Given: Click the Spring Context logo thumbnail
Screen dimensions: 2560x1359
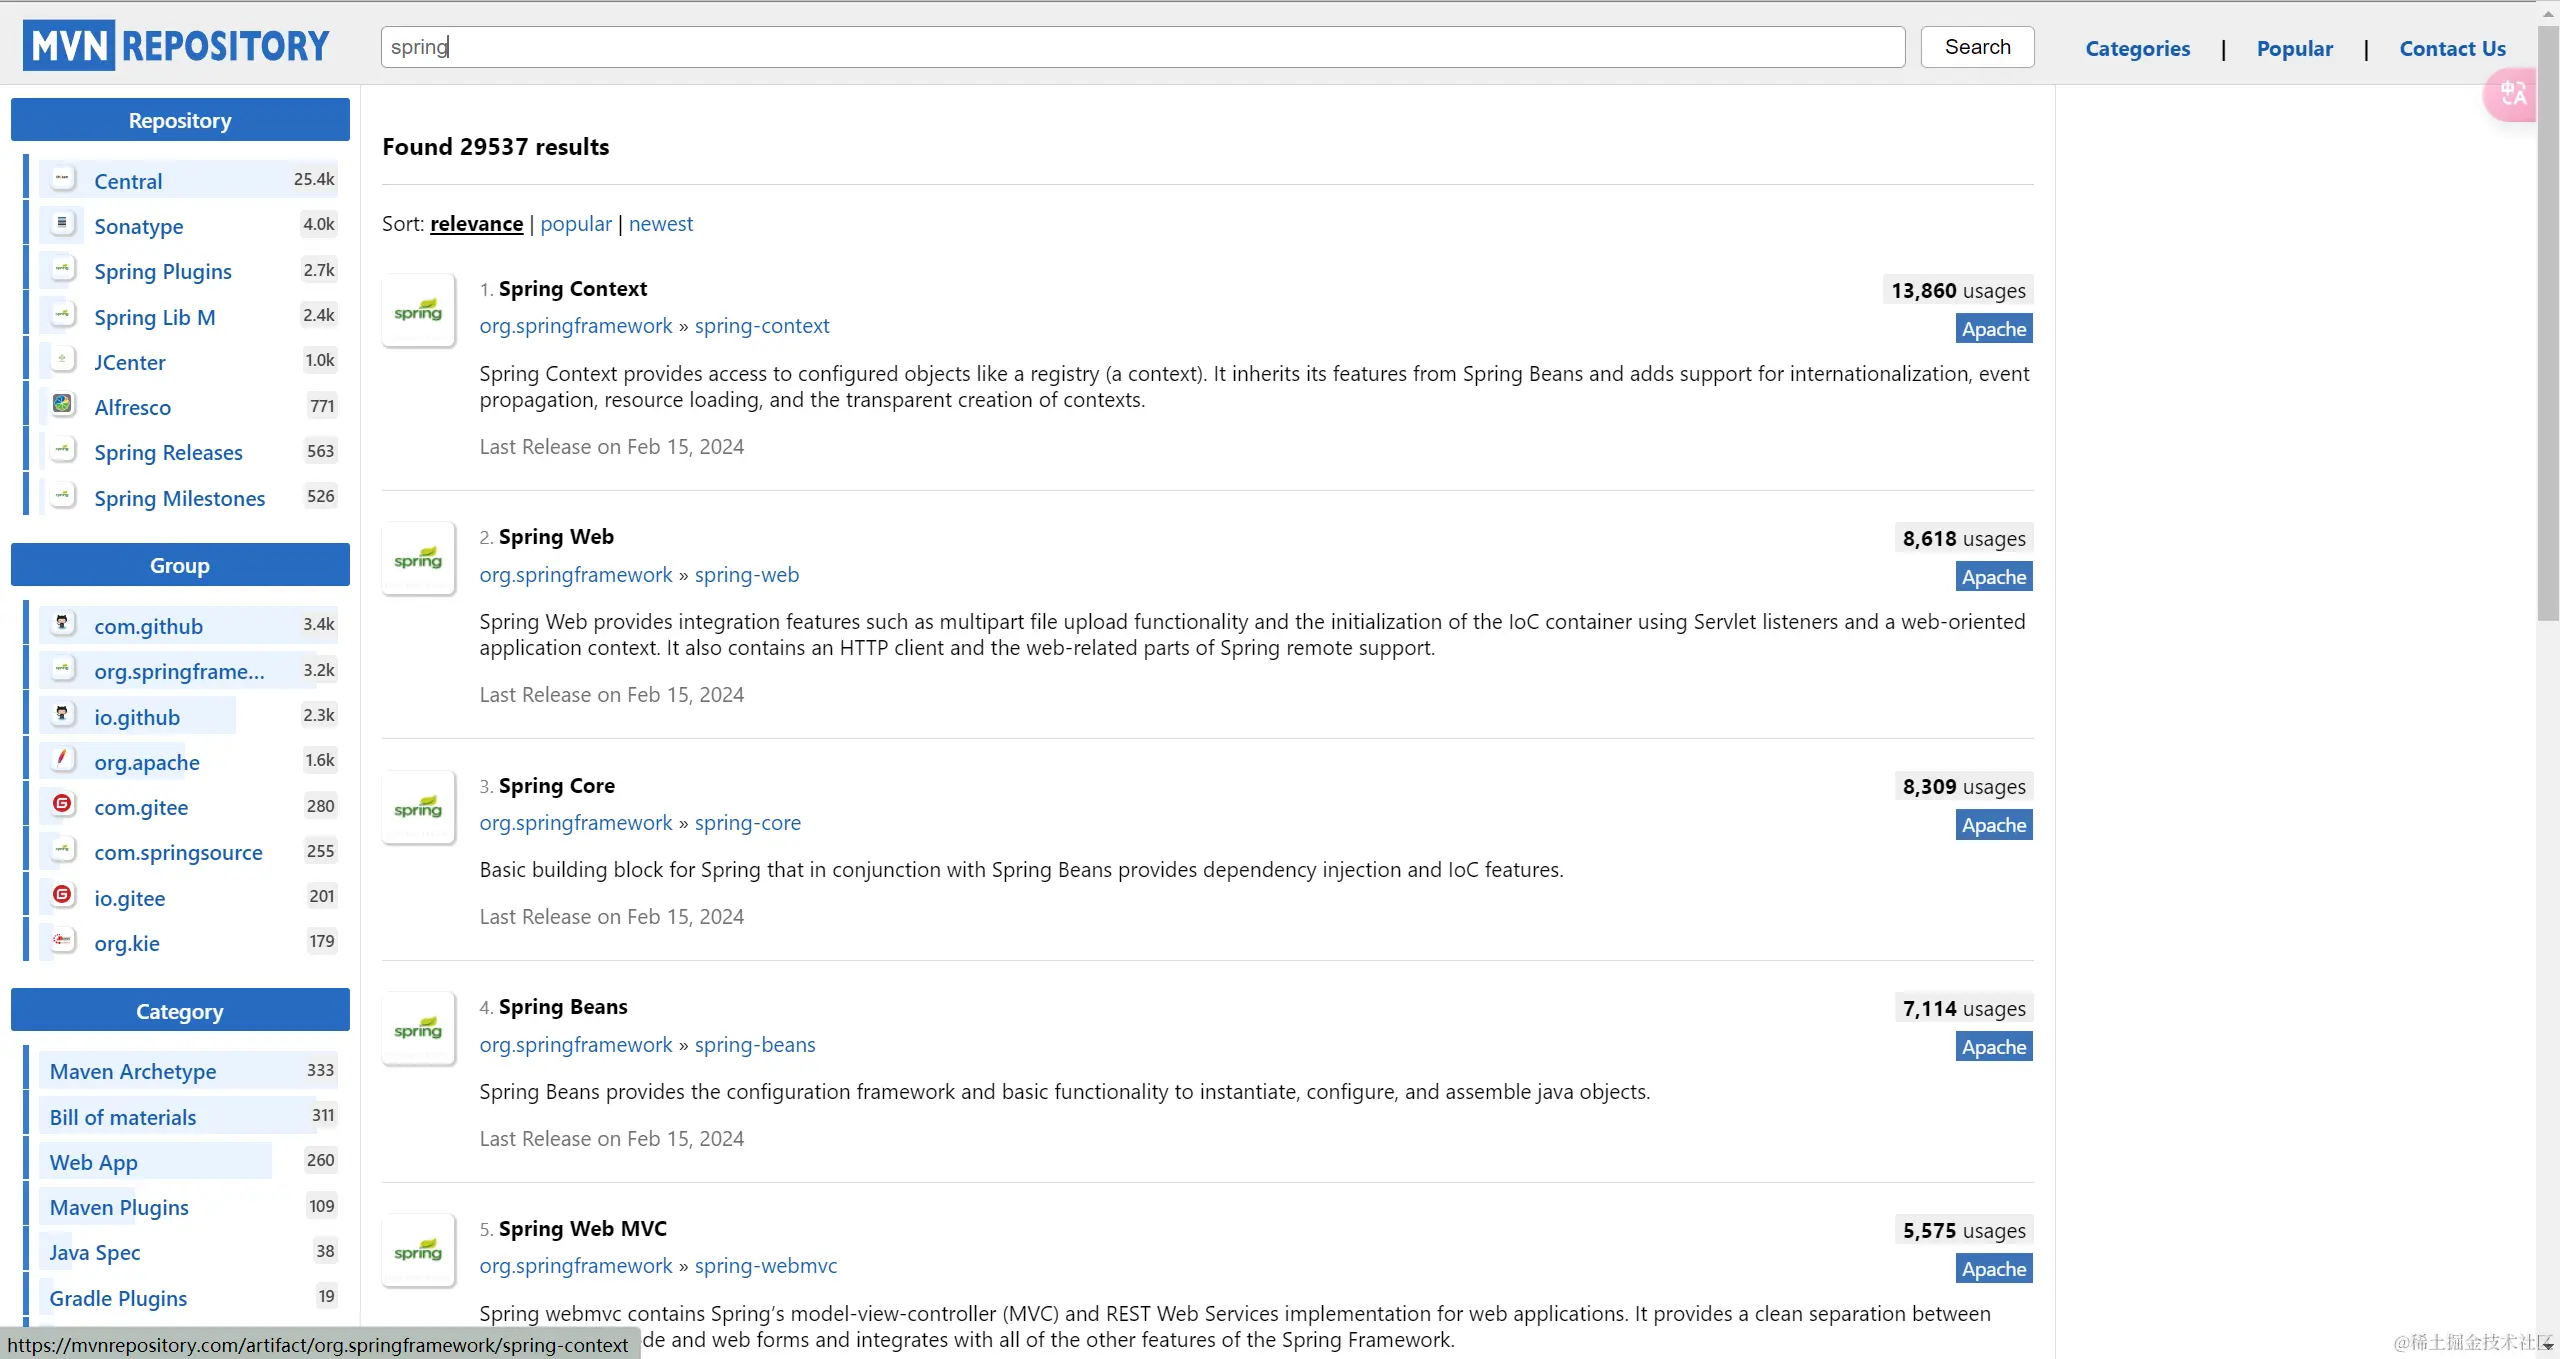Looking at the screenshot, I should click(x=418, y=310).
